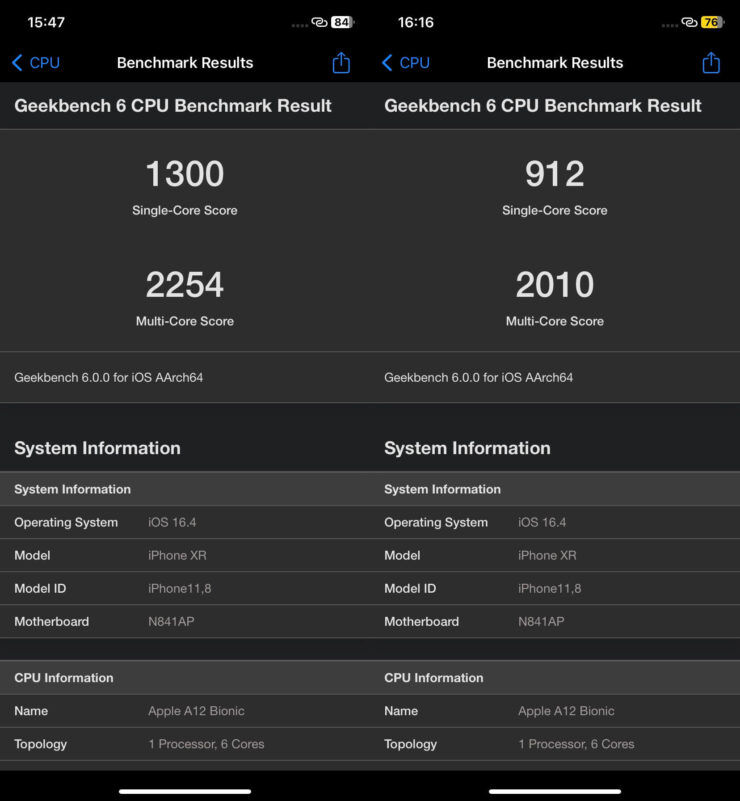Tap the share icon on the 912 score screen
Viewport: 740px width, 801px height.
[711, 62]
